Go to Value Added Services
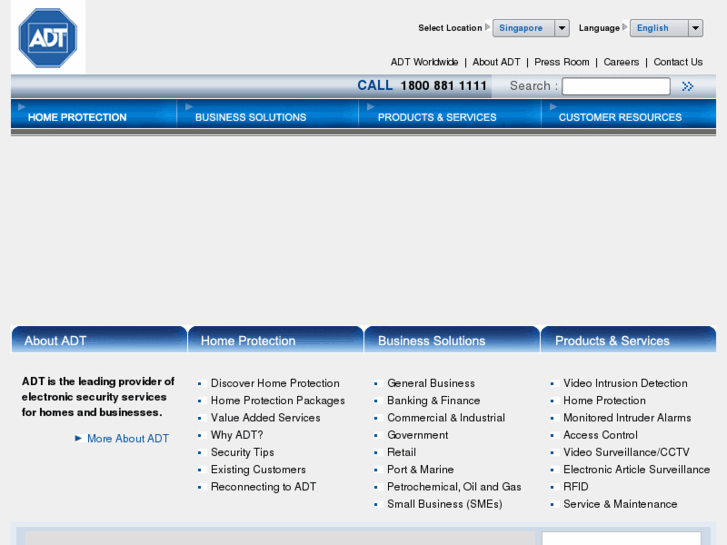 click(265, 418)
